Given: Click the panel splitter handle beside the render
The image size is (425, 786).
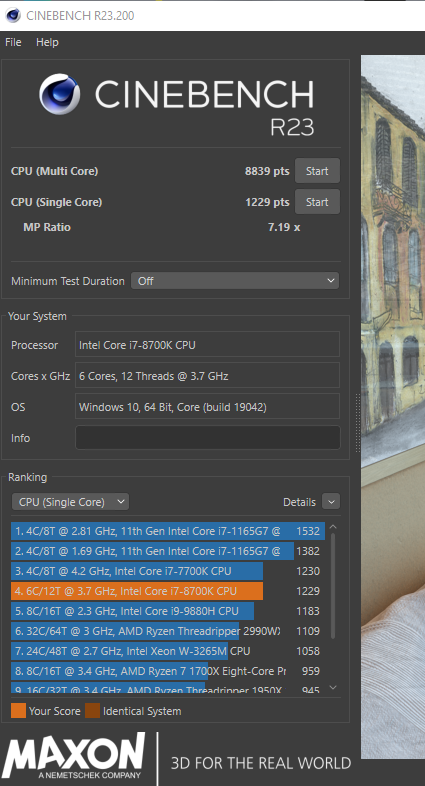Looking at the screenshot, I should tap(357, 423).
